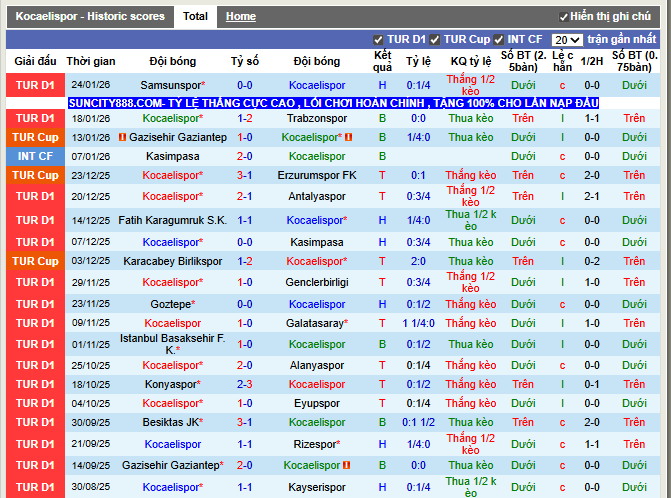Switch to the Home tab
Viewport: 671px width, 498px height.
point(240,17)
